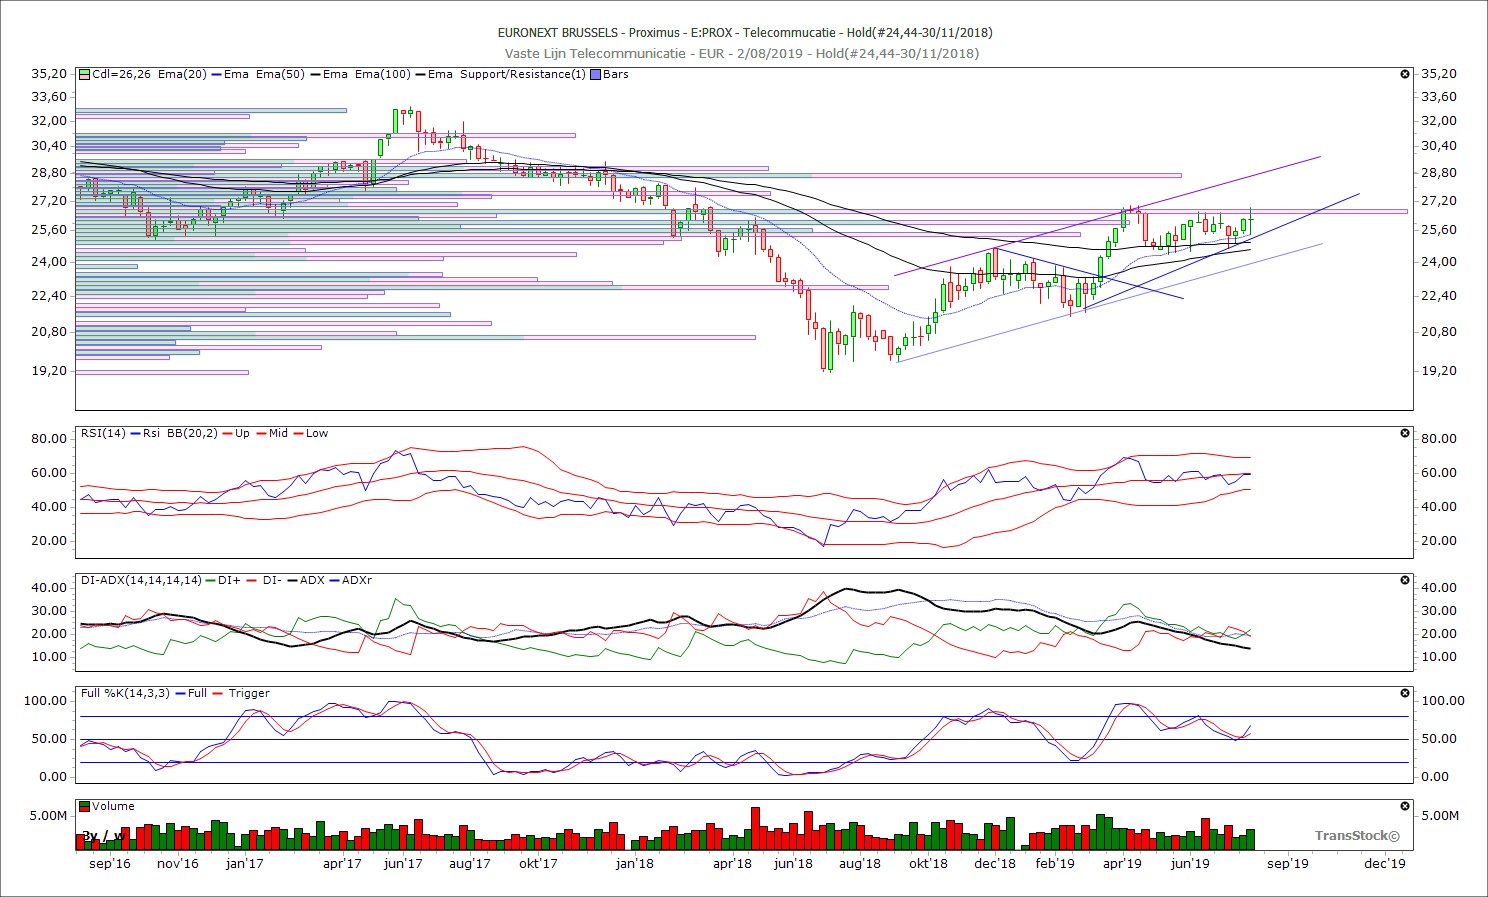Click the Up band legend label

242,433
